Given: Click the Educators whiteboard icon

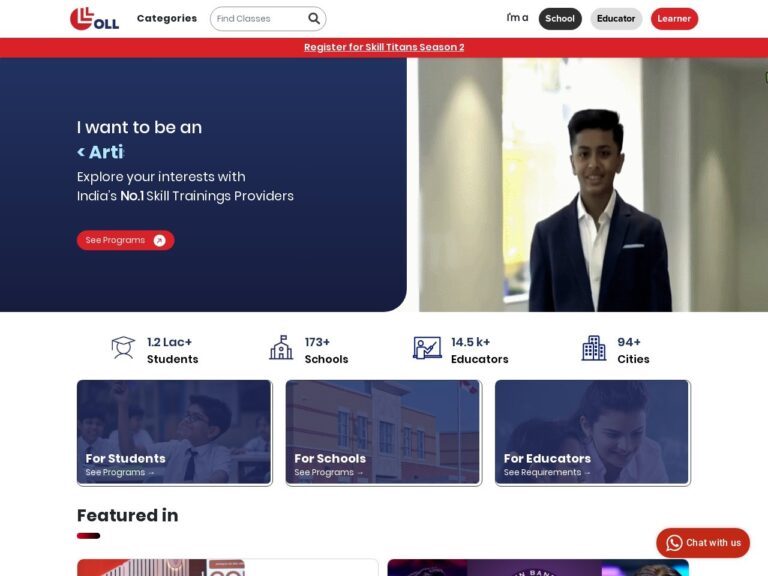Looking at the screenshot, I should (427, 347).
